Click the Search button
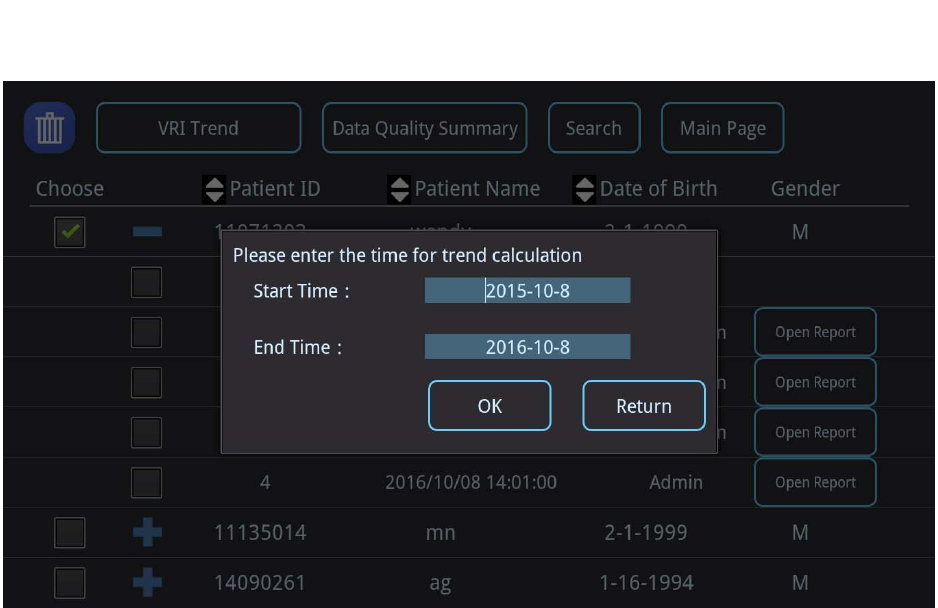Viewport: 938px width, 608px height. point(594,128)
